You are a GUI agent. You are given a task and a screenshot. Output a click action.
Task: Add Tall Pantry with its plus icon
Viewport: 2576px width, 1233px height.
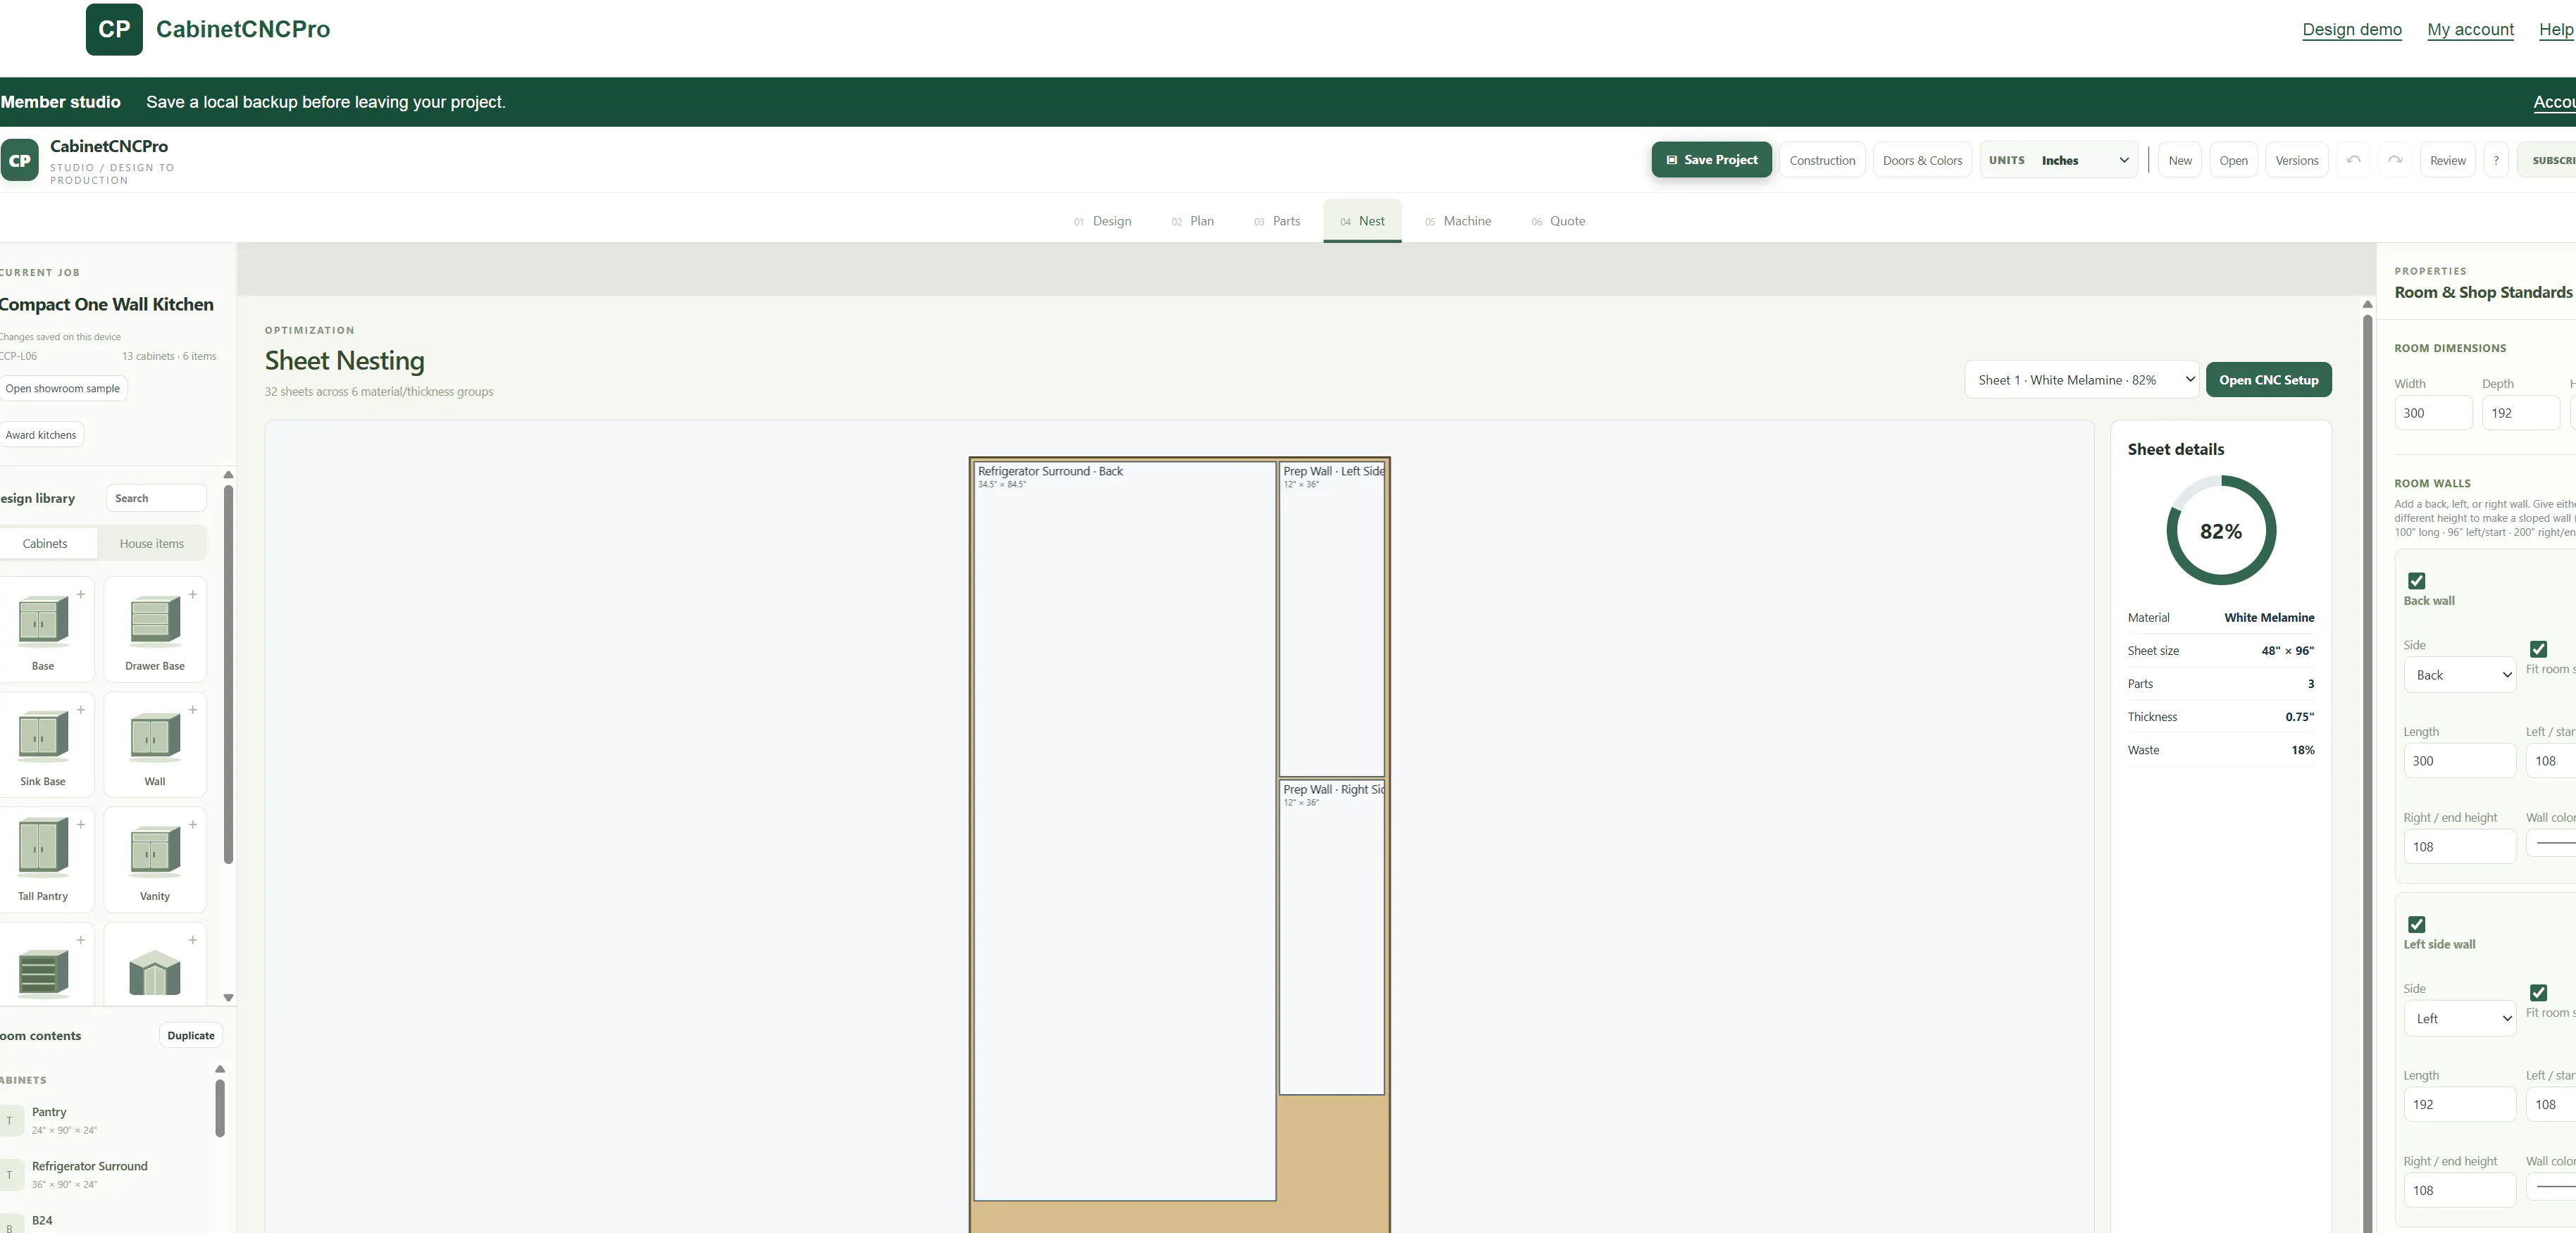(x=81, y=825)
